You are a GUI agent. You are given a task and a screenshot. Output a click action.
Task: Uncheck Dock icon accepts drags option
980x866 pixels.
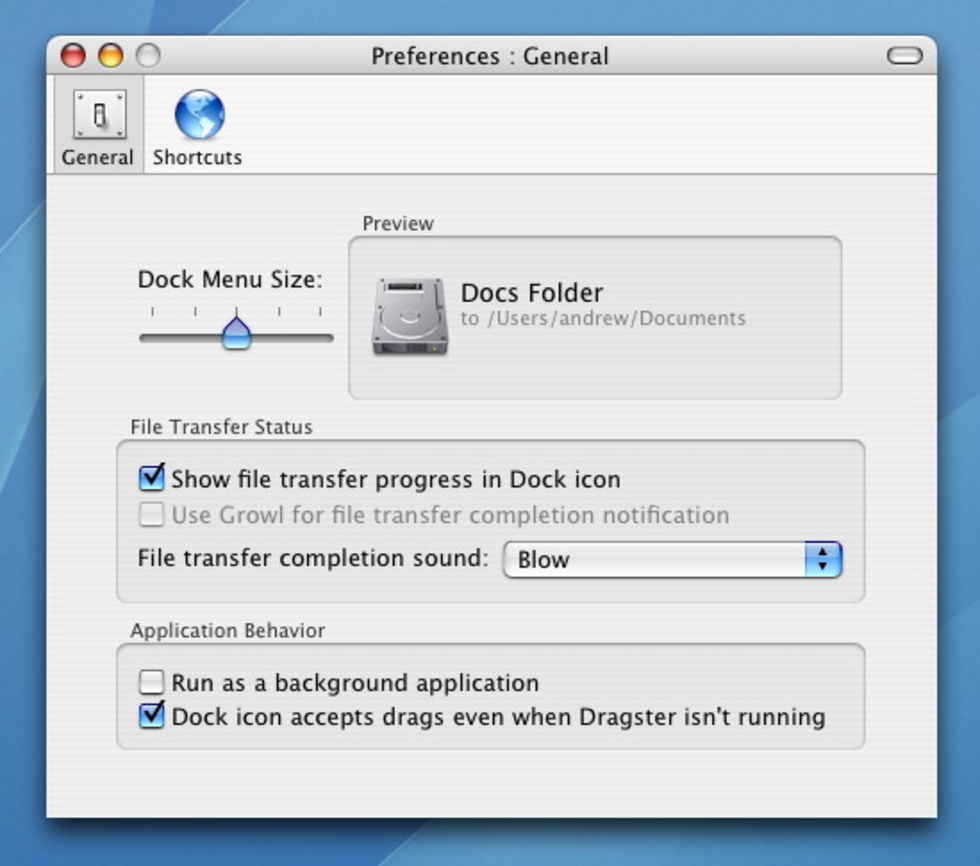pyautogui.click(x=152, y=716)
